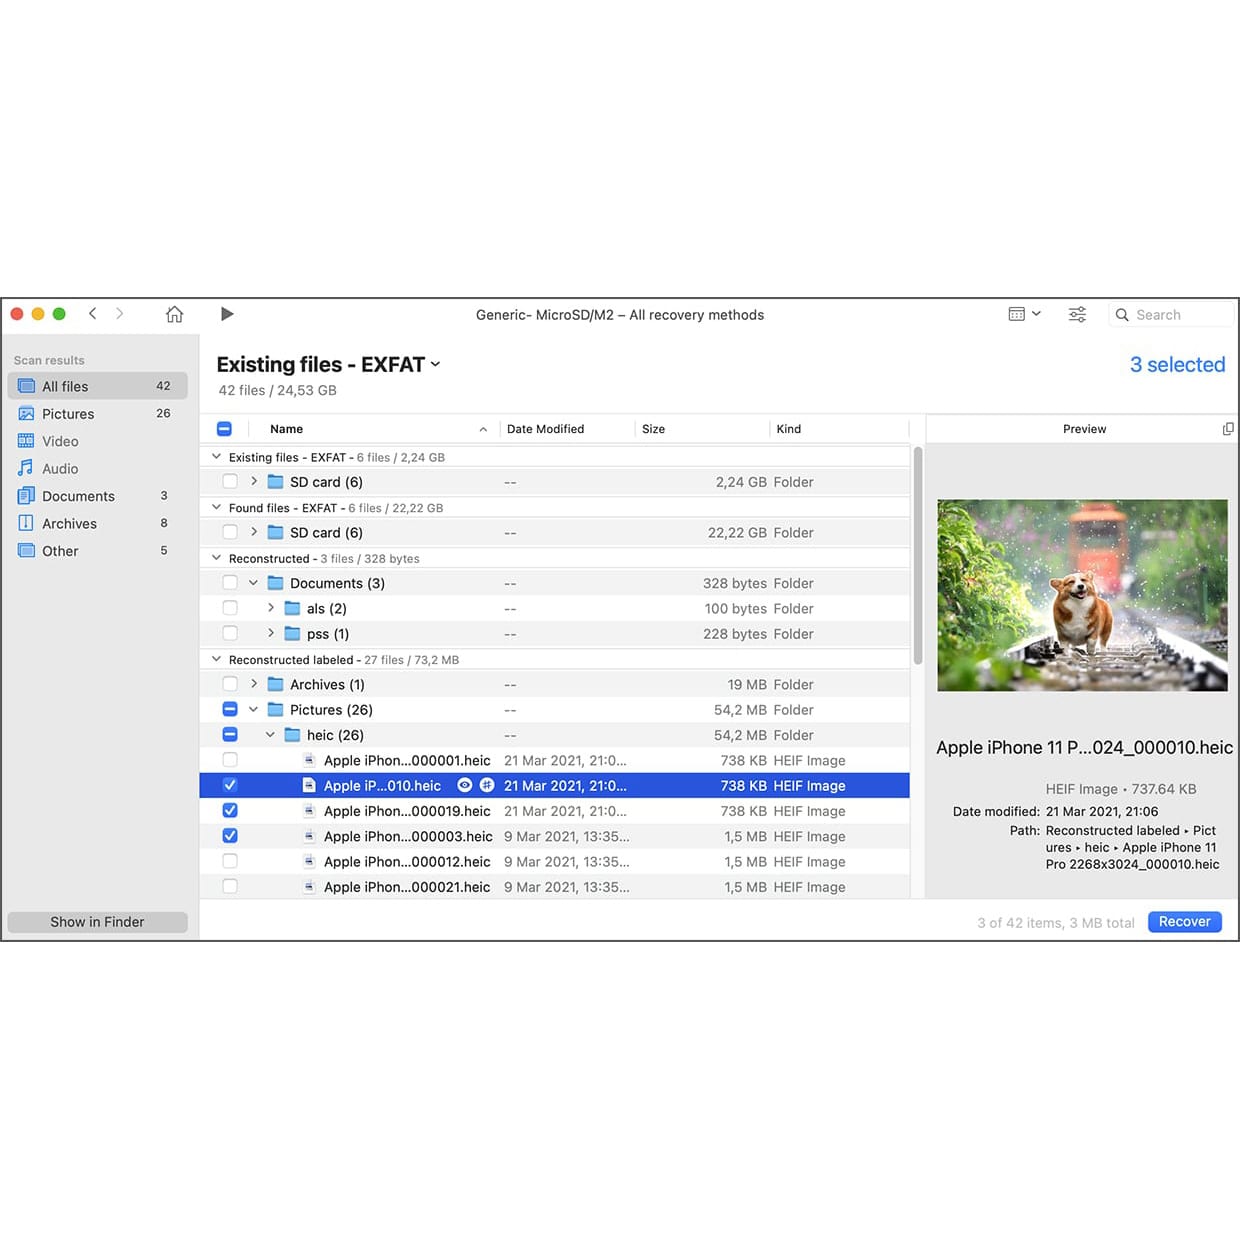
Task: Click the heic (26) folder icon
Action: coord(293,734)
